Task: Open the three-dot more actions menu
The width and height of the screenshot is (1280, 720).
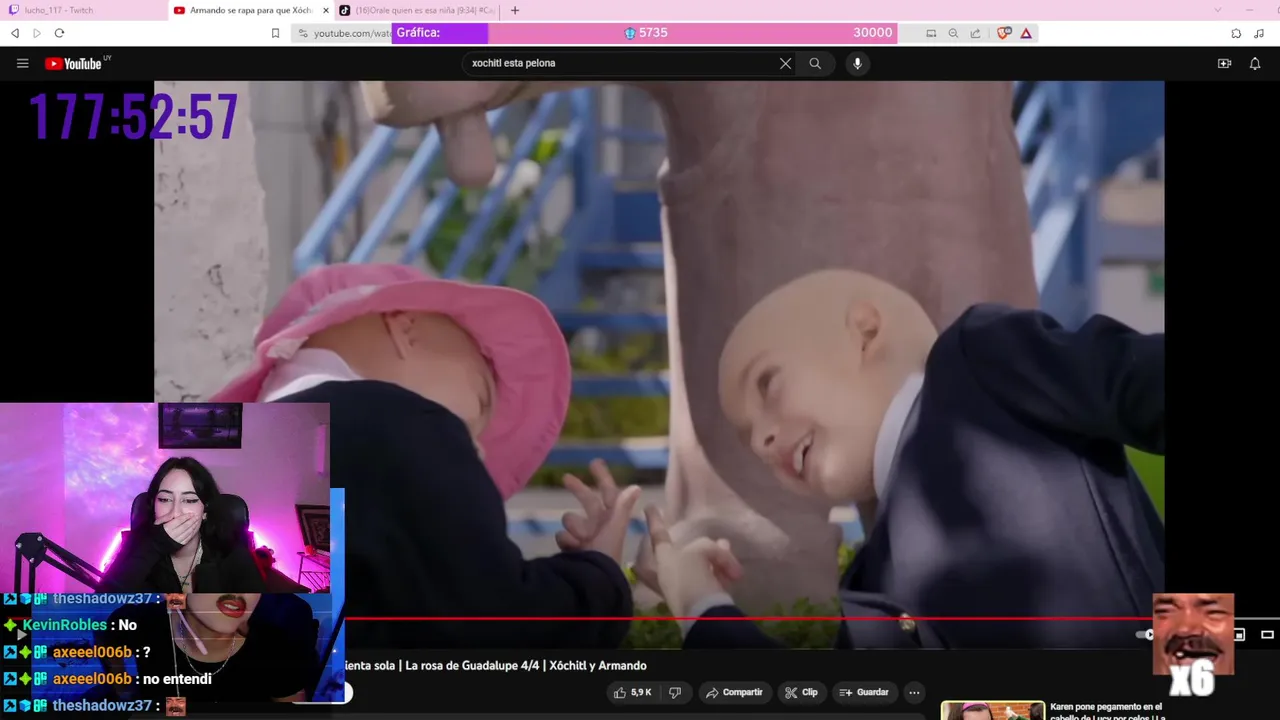Action: click(914, 692)
